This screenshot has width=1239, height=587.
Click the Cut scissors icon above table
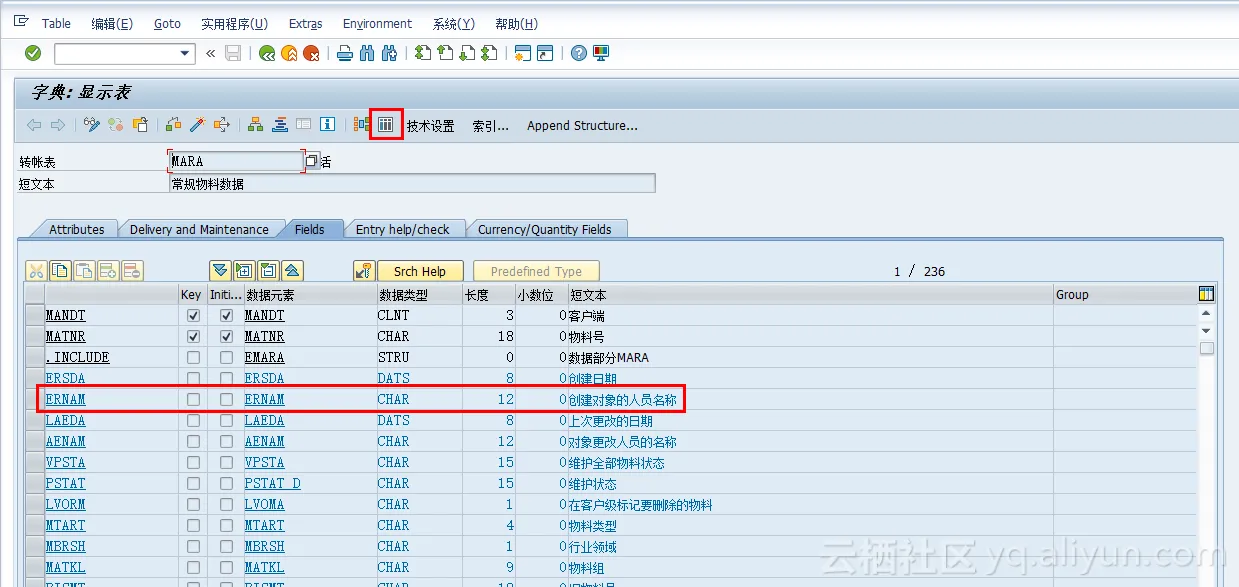pyautogui.click(x=36, y=271)
